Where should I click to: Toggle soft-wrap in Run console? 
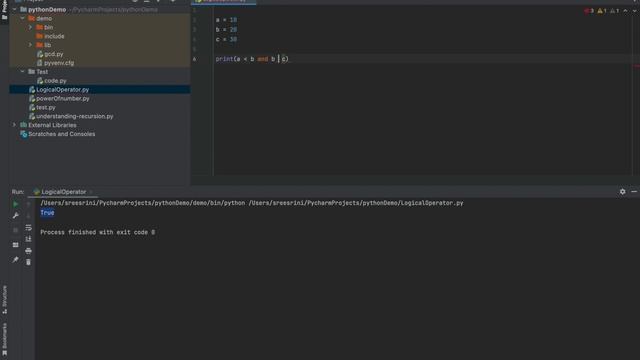28,227
